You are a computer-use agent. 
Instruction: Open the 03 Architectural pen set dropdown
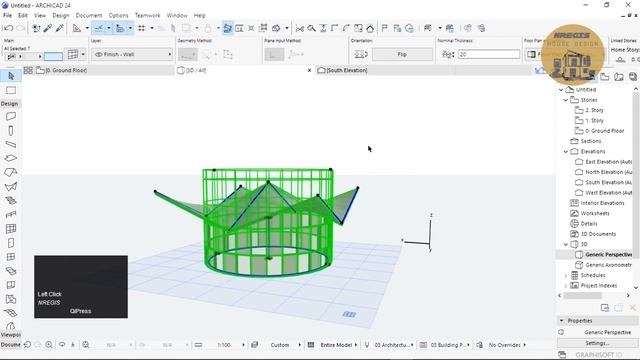(x=393, y=345)
